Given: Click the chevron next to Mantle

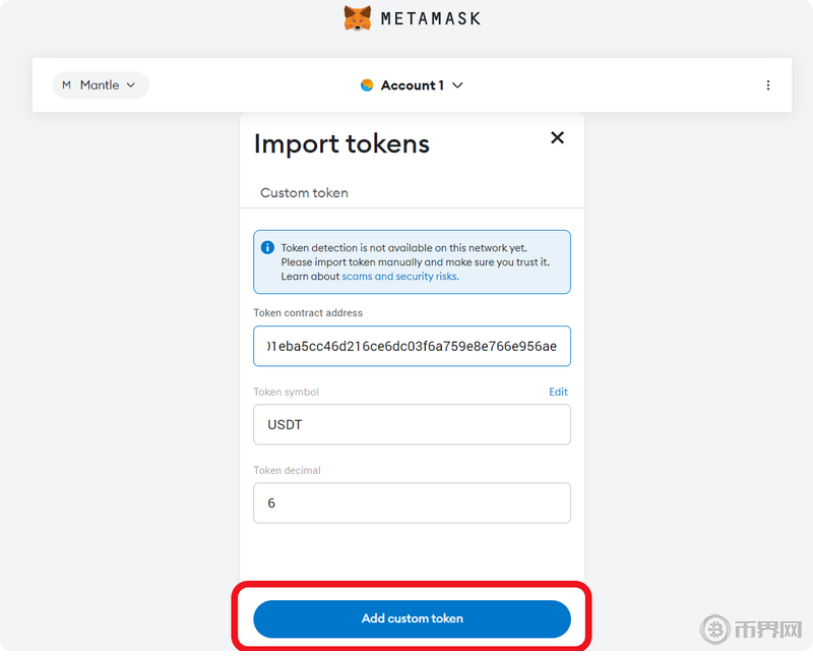Looking at the screenshot, I should coord(131,86).
